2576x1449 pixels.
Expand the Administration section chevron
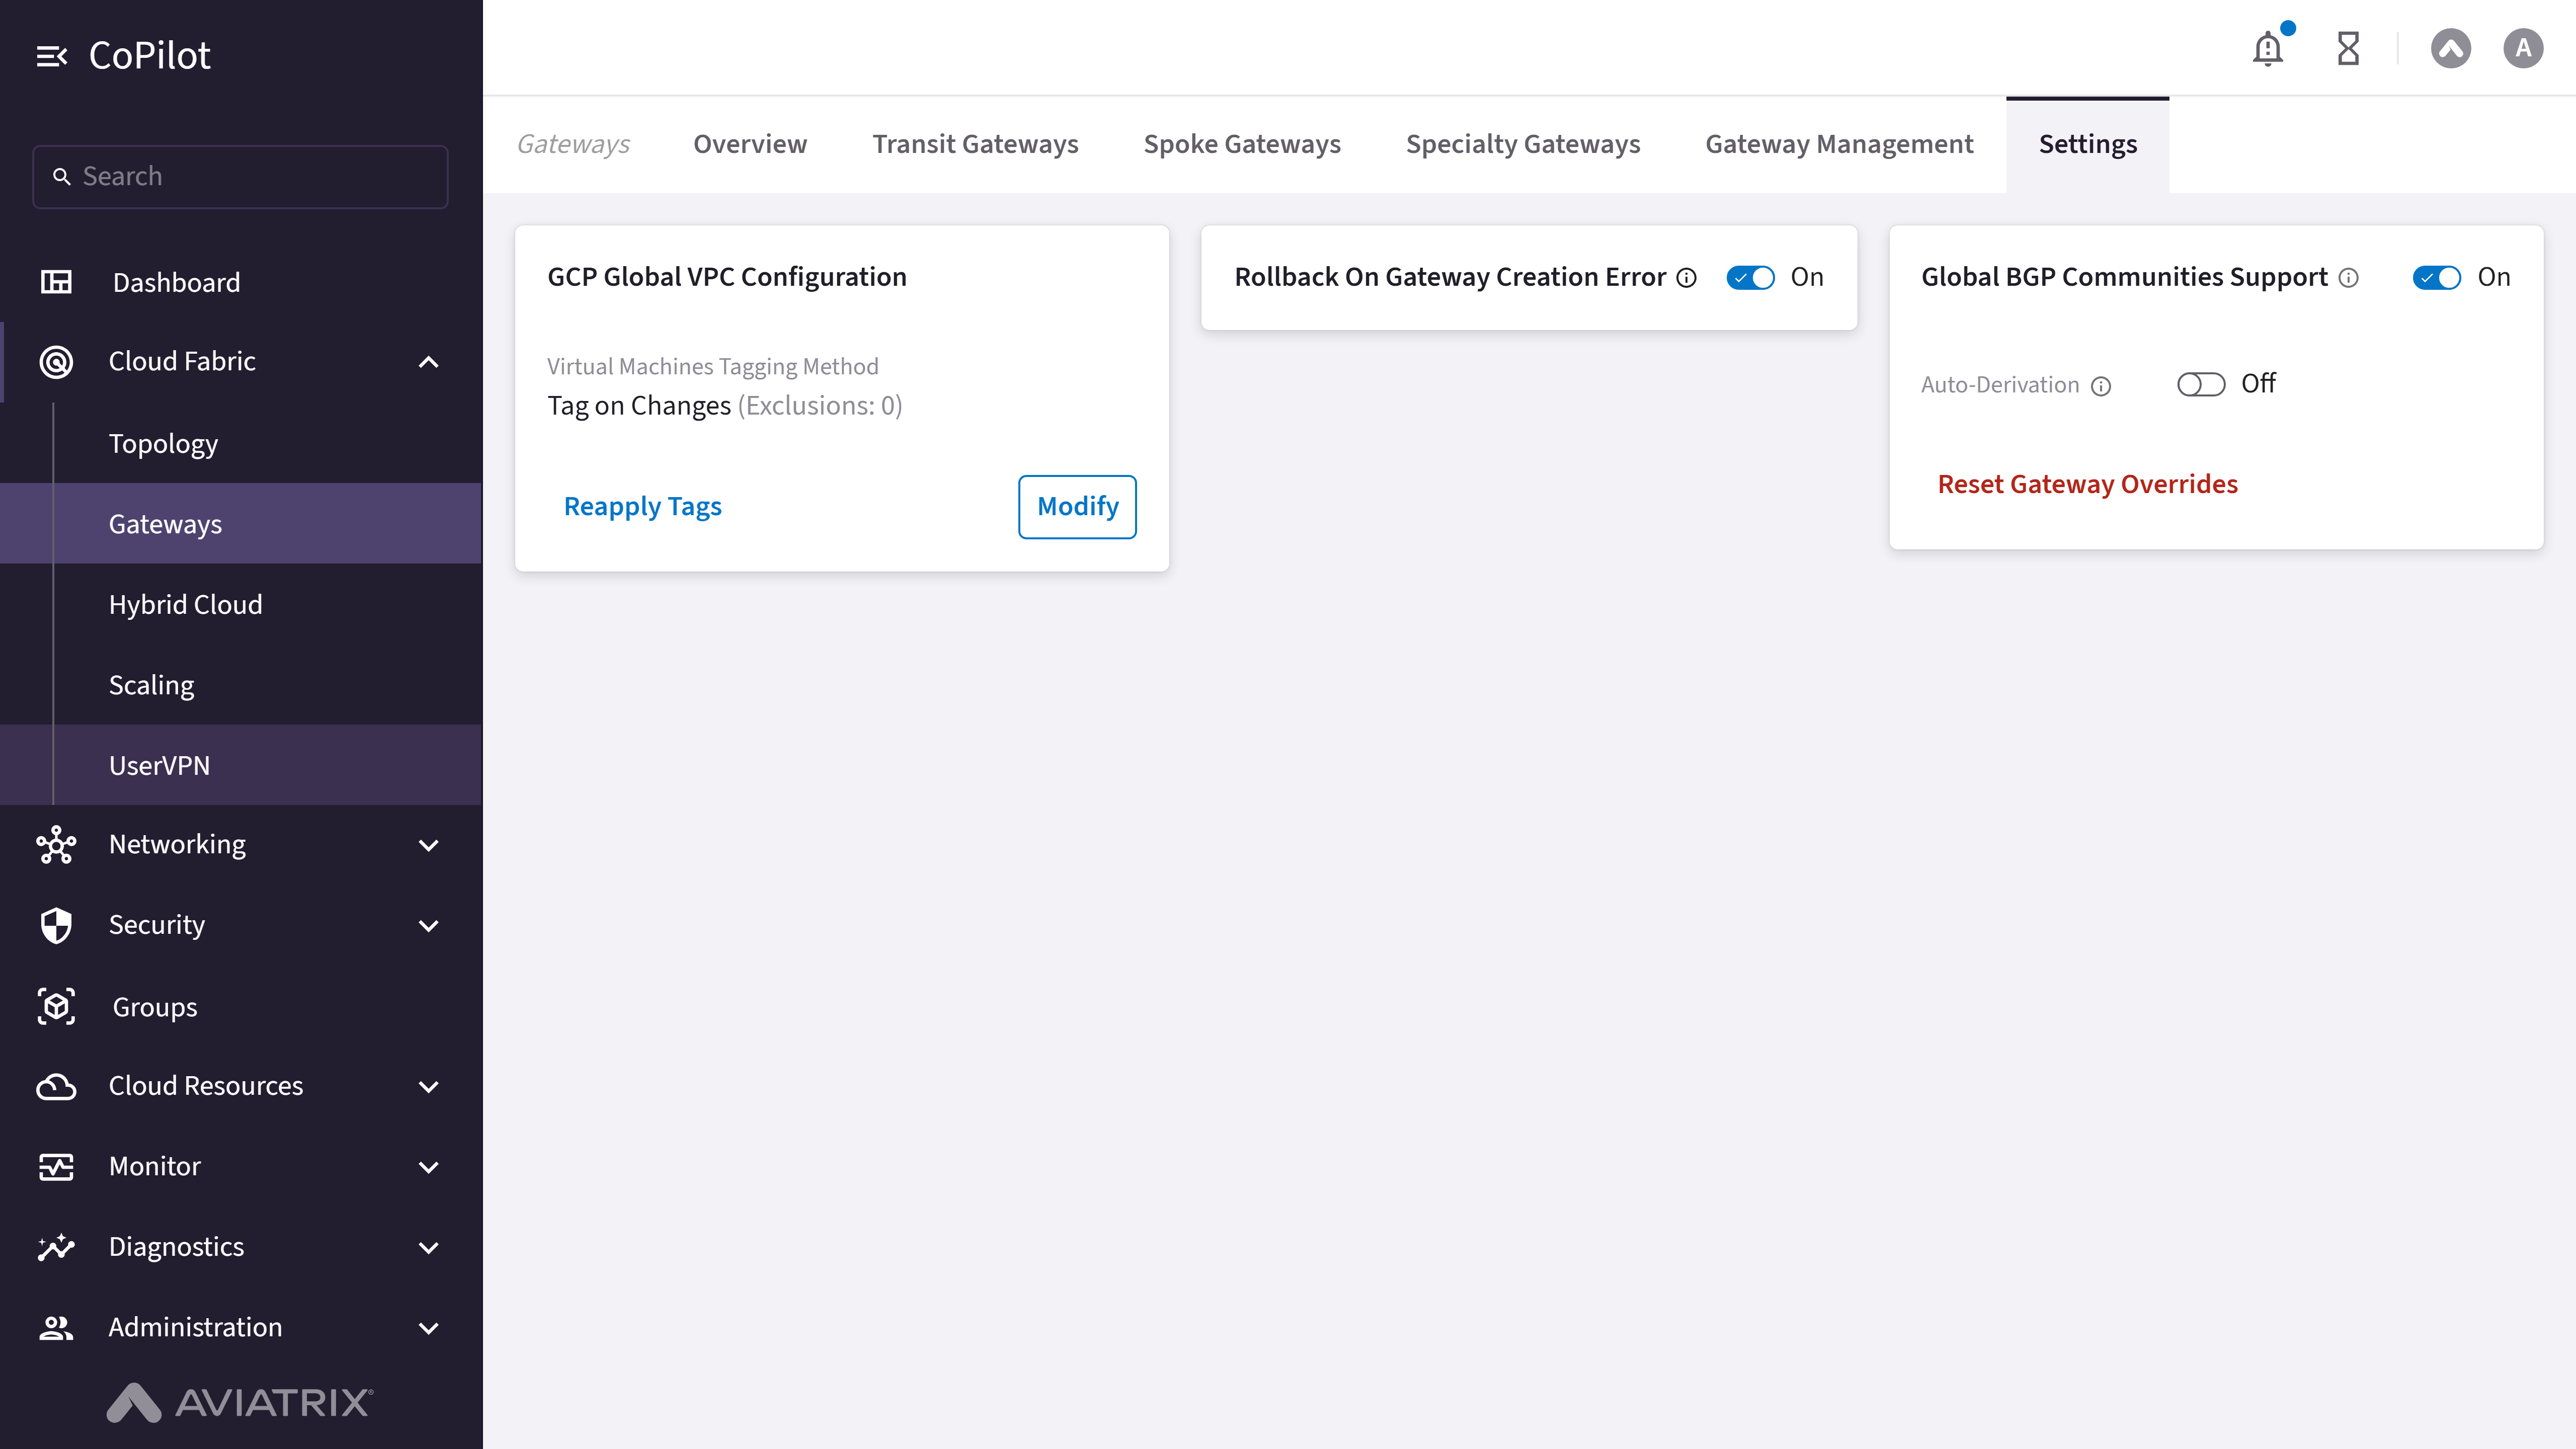(428, 1328)
